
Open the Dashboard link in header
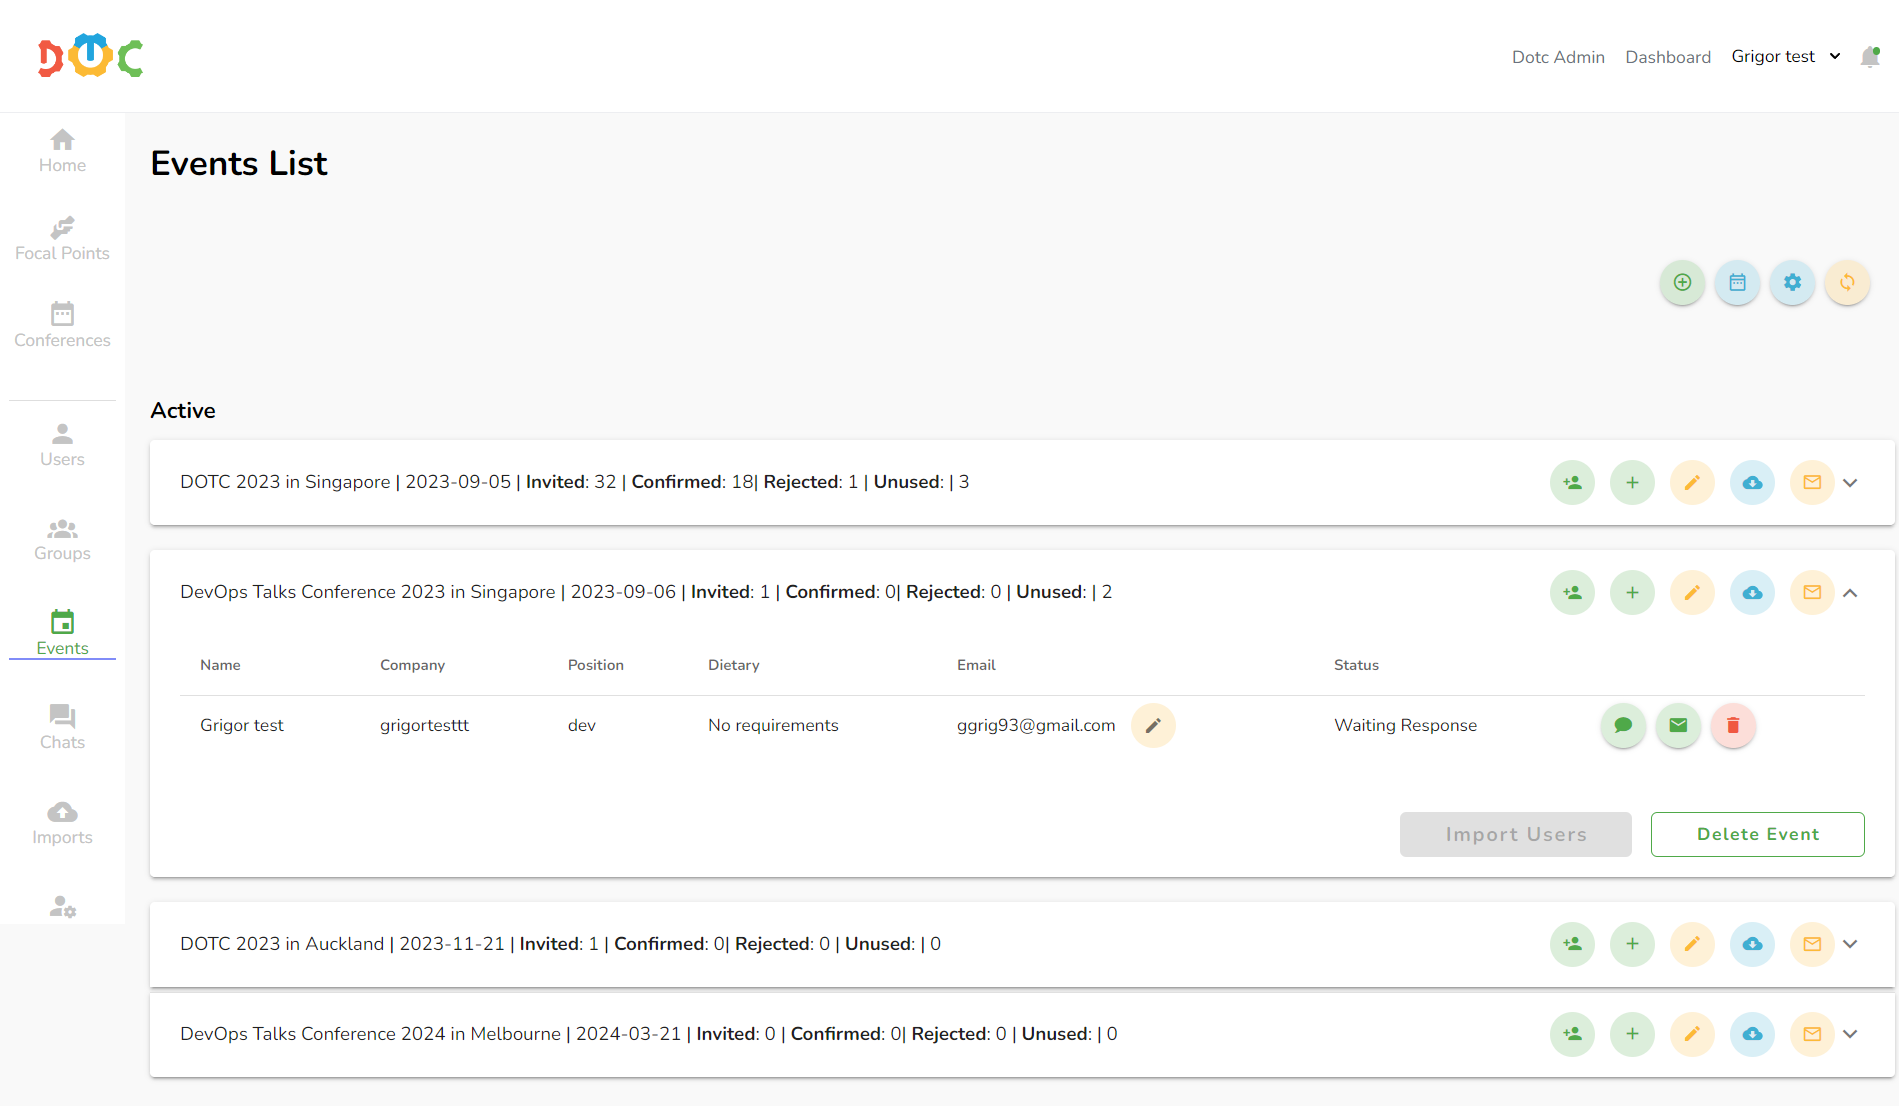tap(1667, 57)
